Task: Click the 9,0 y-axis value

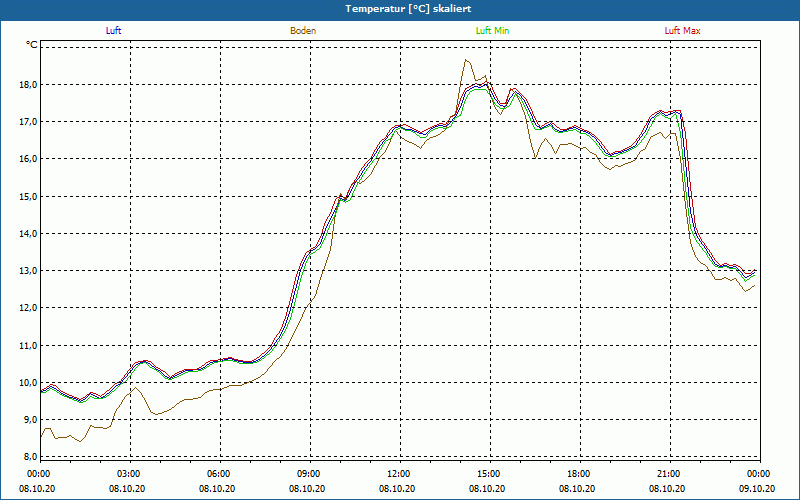Action: pos(31,420)
